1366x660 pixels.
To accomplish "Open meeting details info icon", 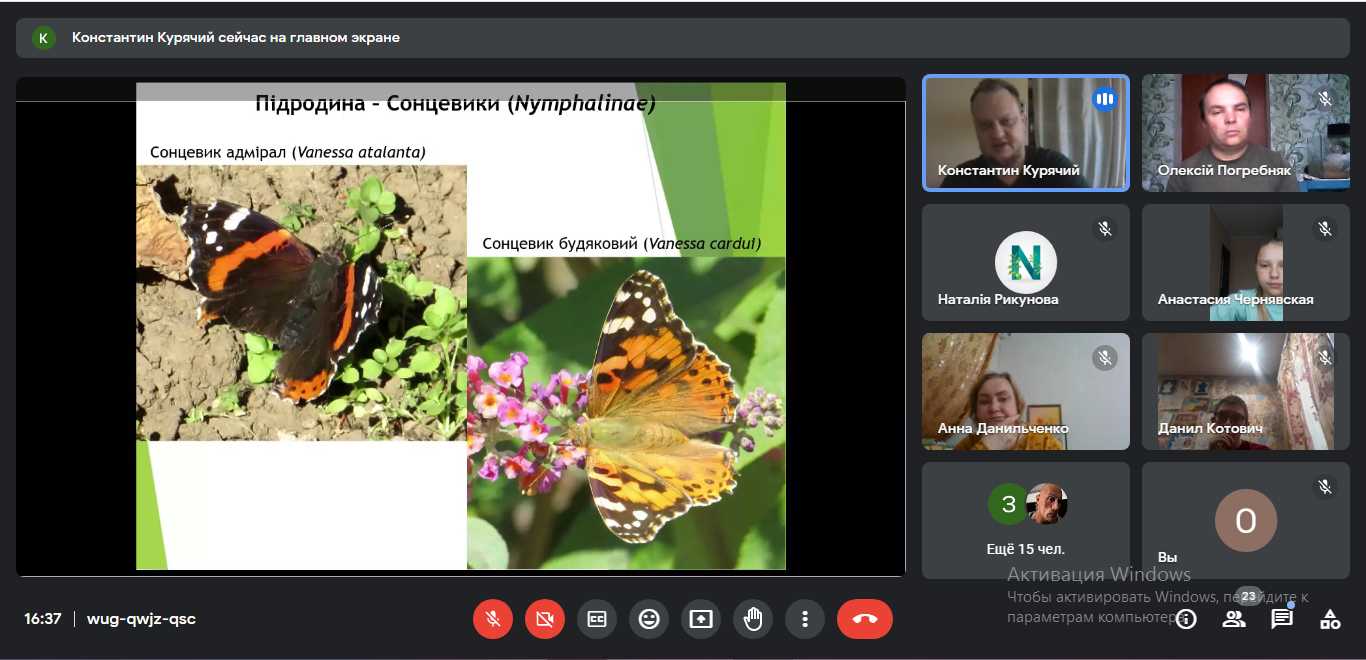I will click(x=1186, y=619).
